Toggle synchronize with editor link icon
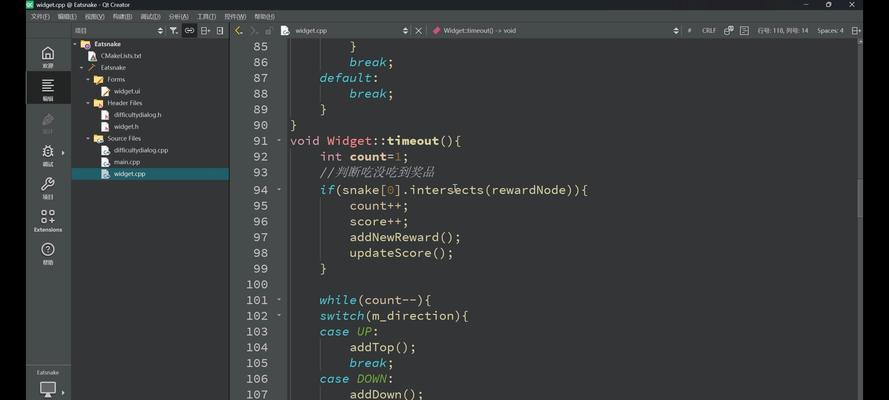Image resolution: width=889 pixels, height=400 pixels. (189, 31)
